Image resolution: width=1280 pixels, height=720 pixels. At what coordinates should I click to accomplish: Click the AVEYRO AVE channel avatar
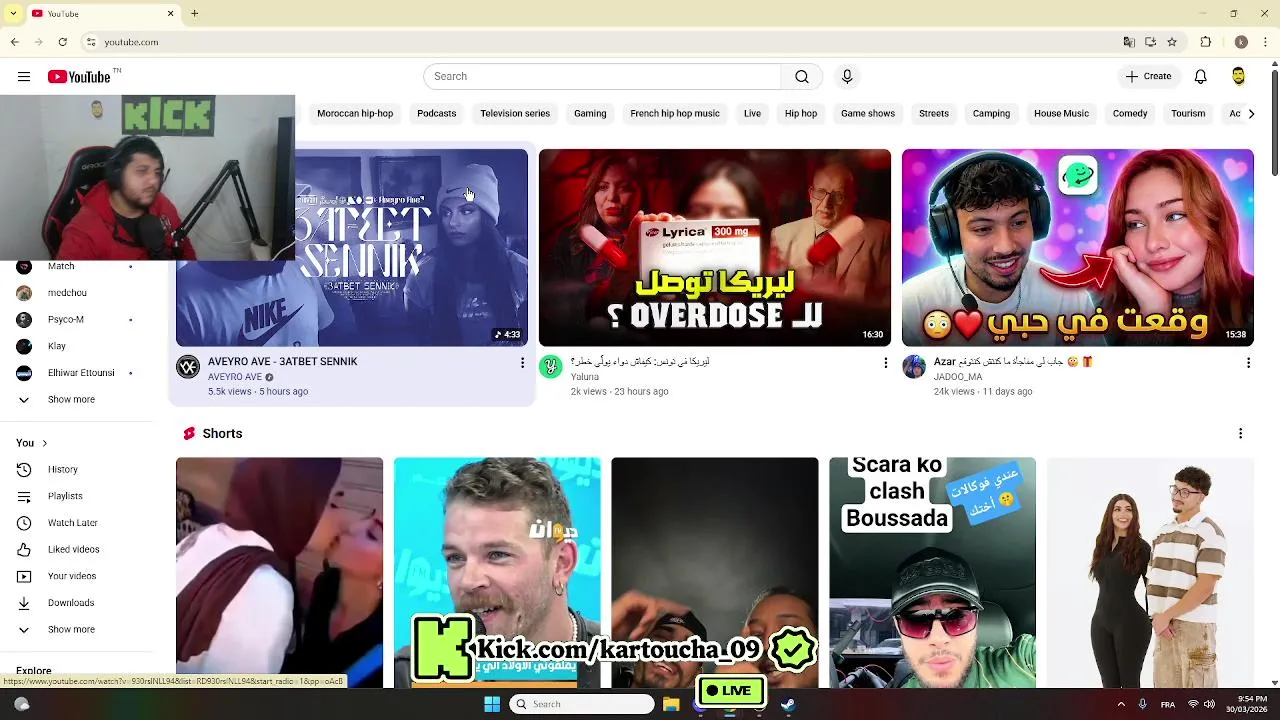point(188,367)
